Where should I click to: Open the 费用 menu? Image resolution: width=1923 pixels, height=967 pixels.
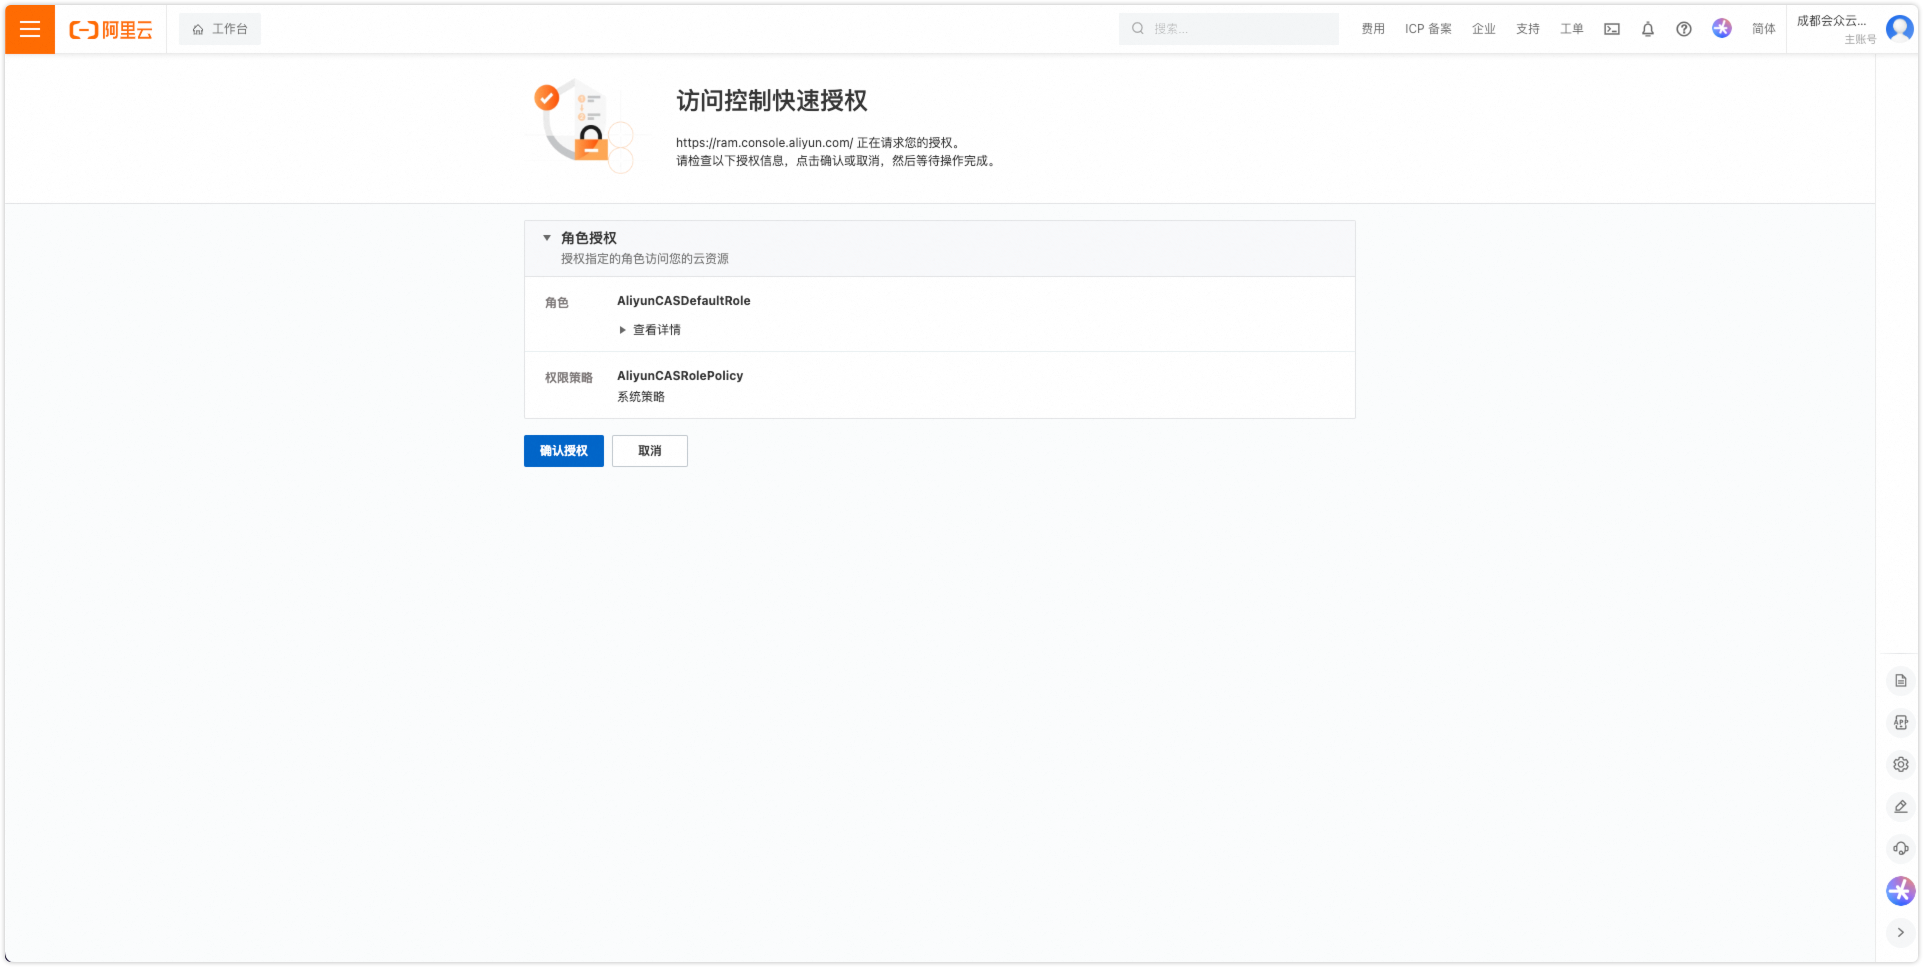coord(1373,29)
